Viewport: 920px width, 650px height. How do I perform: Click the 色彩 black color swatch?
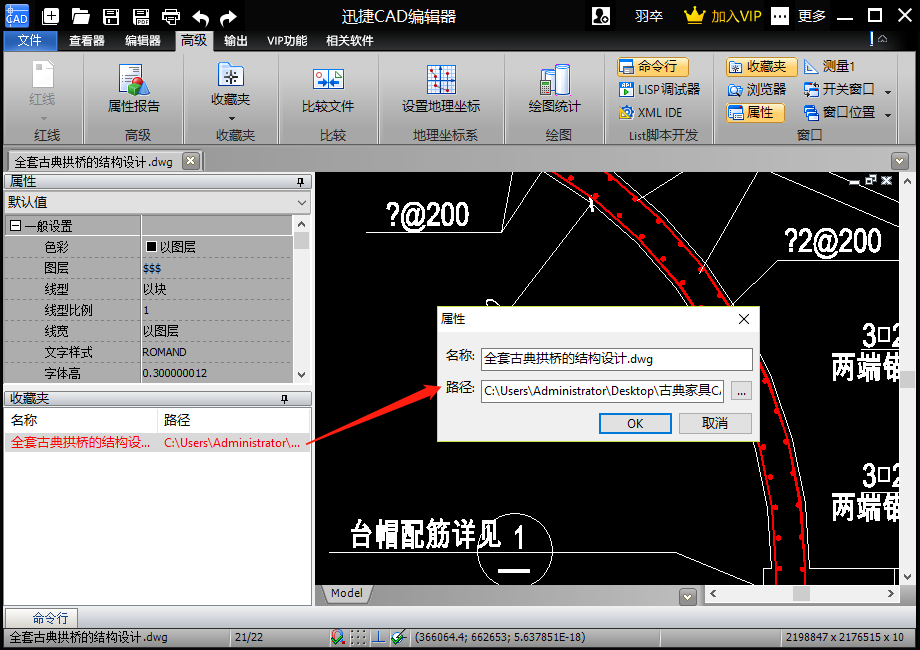(151, 246)
